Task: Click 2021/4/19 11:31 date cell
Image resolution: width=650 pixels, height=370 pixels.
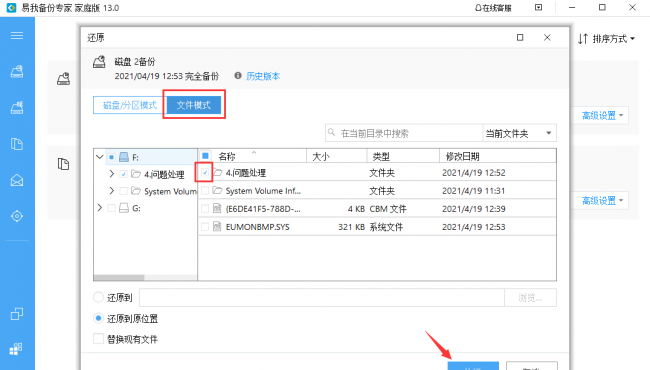Action: (x=474, y=191)
